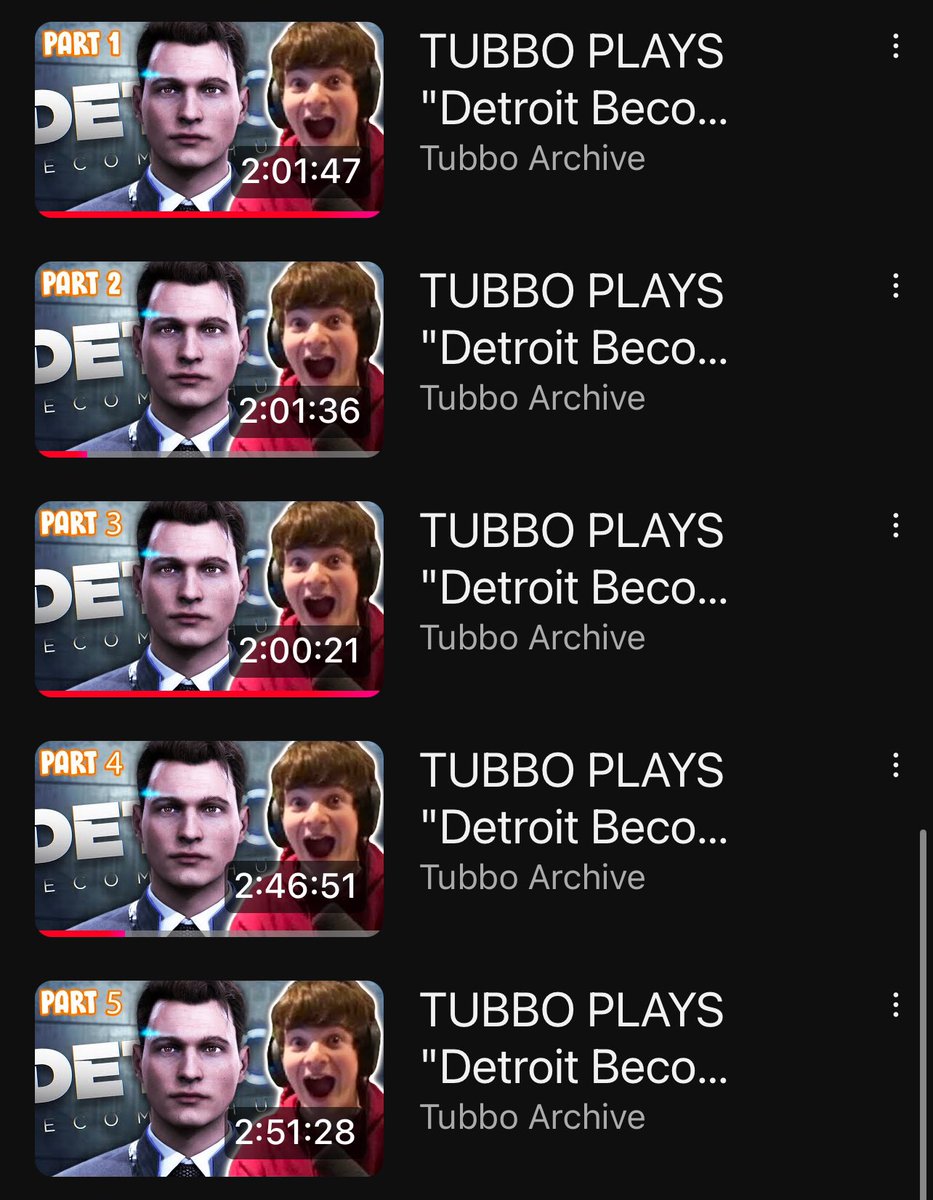This screenshot has width=933, height=1200.
Task: Click Tubbo Archive channel name under Part 1
Action: pyautogui.click(x=532, y=158)
